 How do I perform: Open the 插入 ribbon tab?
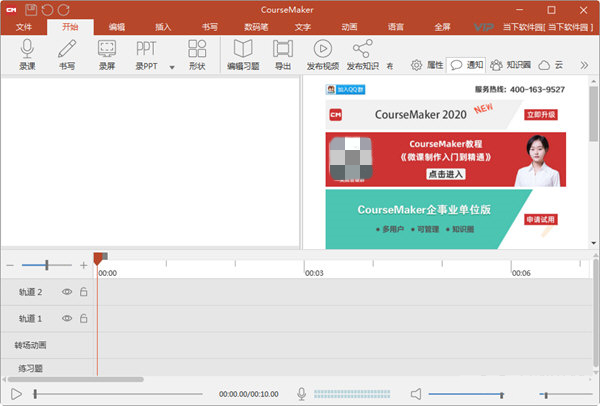click(162, 27)
